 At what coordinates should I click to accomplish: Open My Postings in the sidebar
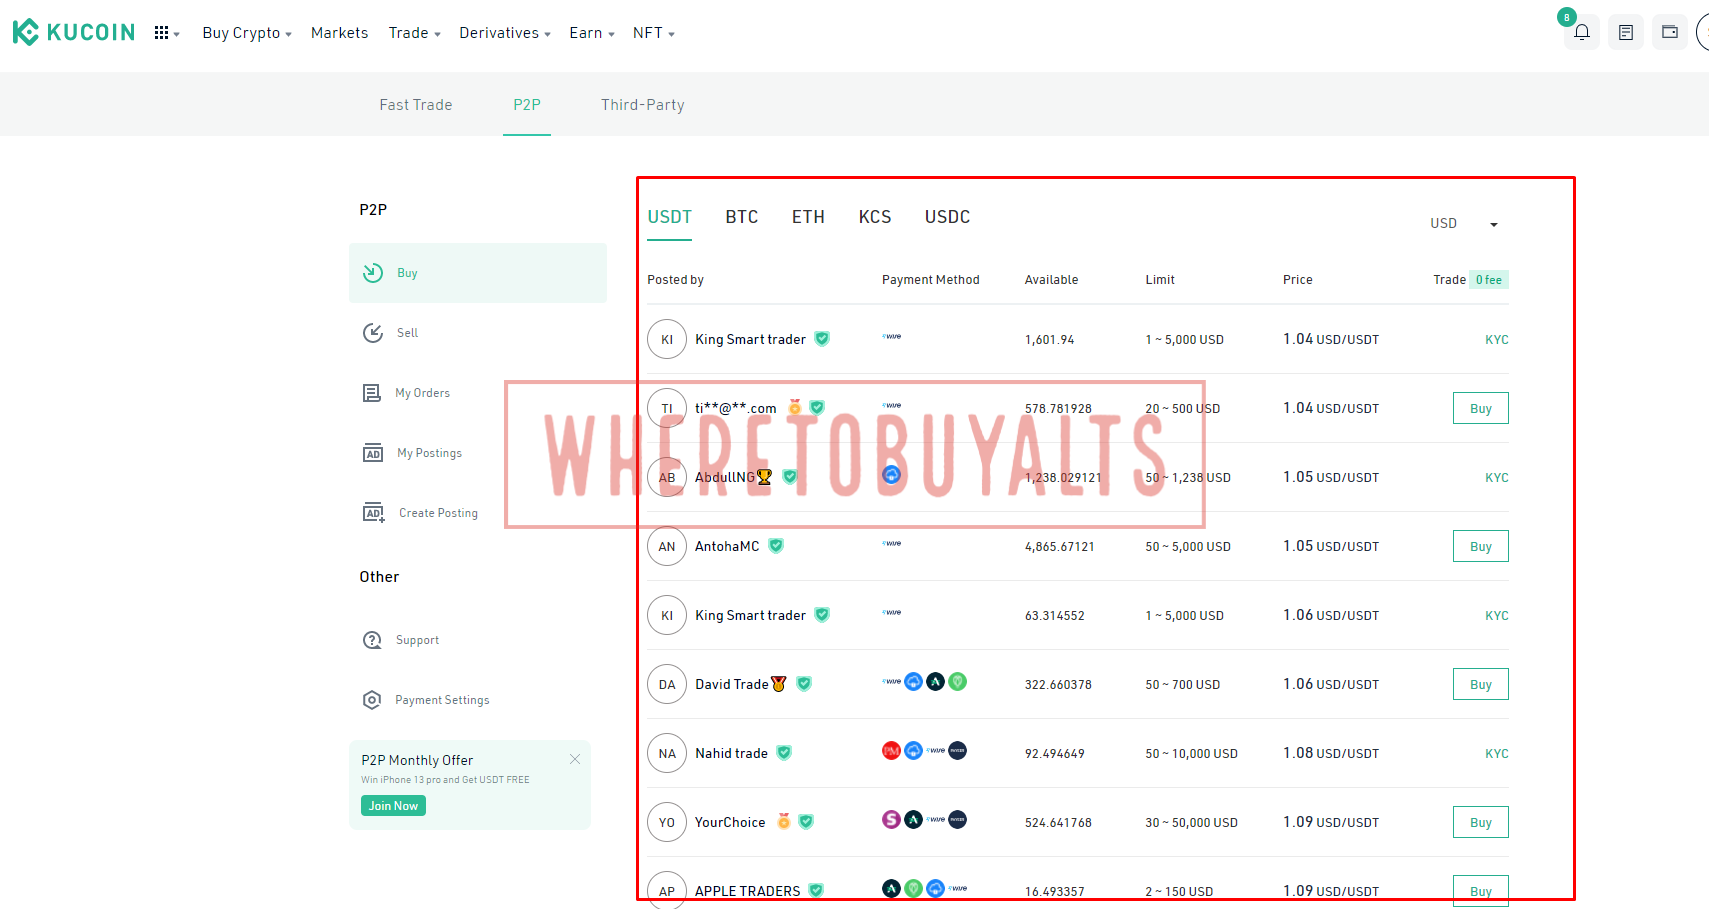click(478, 453)
